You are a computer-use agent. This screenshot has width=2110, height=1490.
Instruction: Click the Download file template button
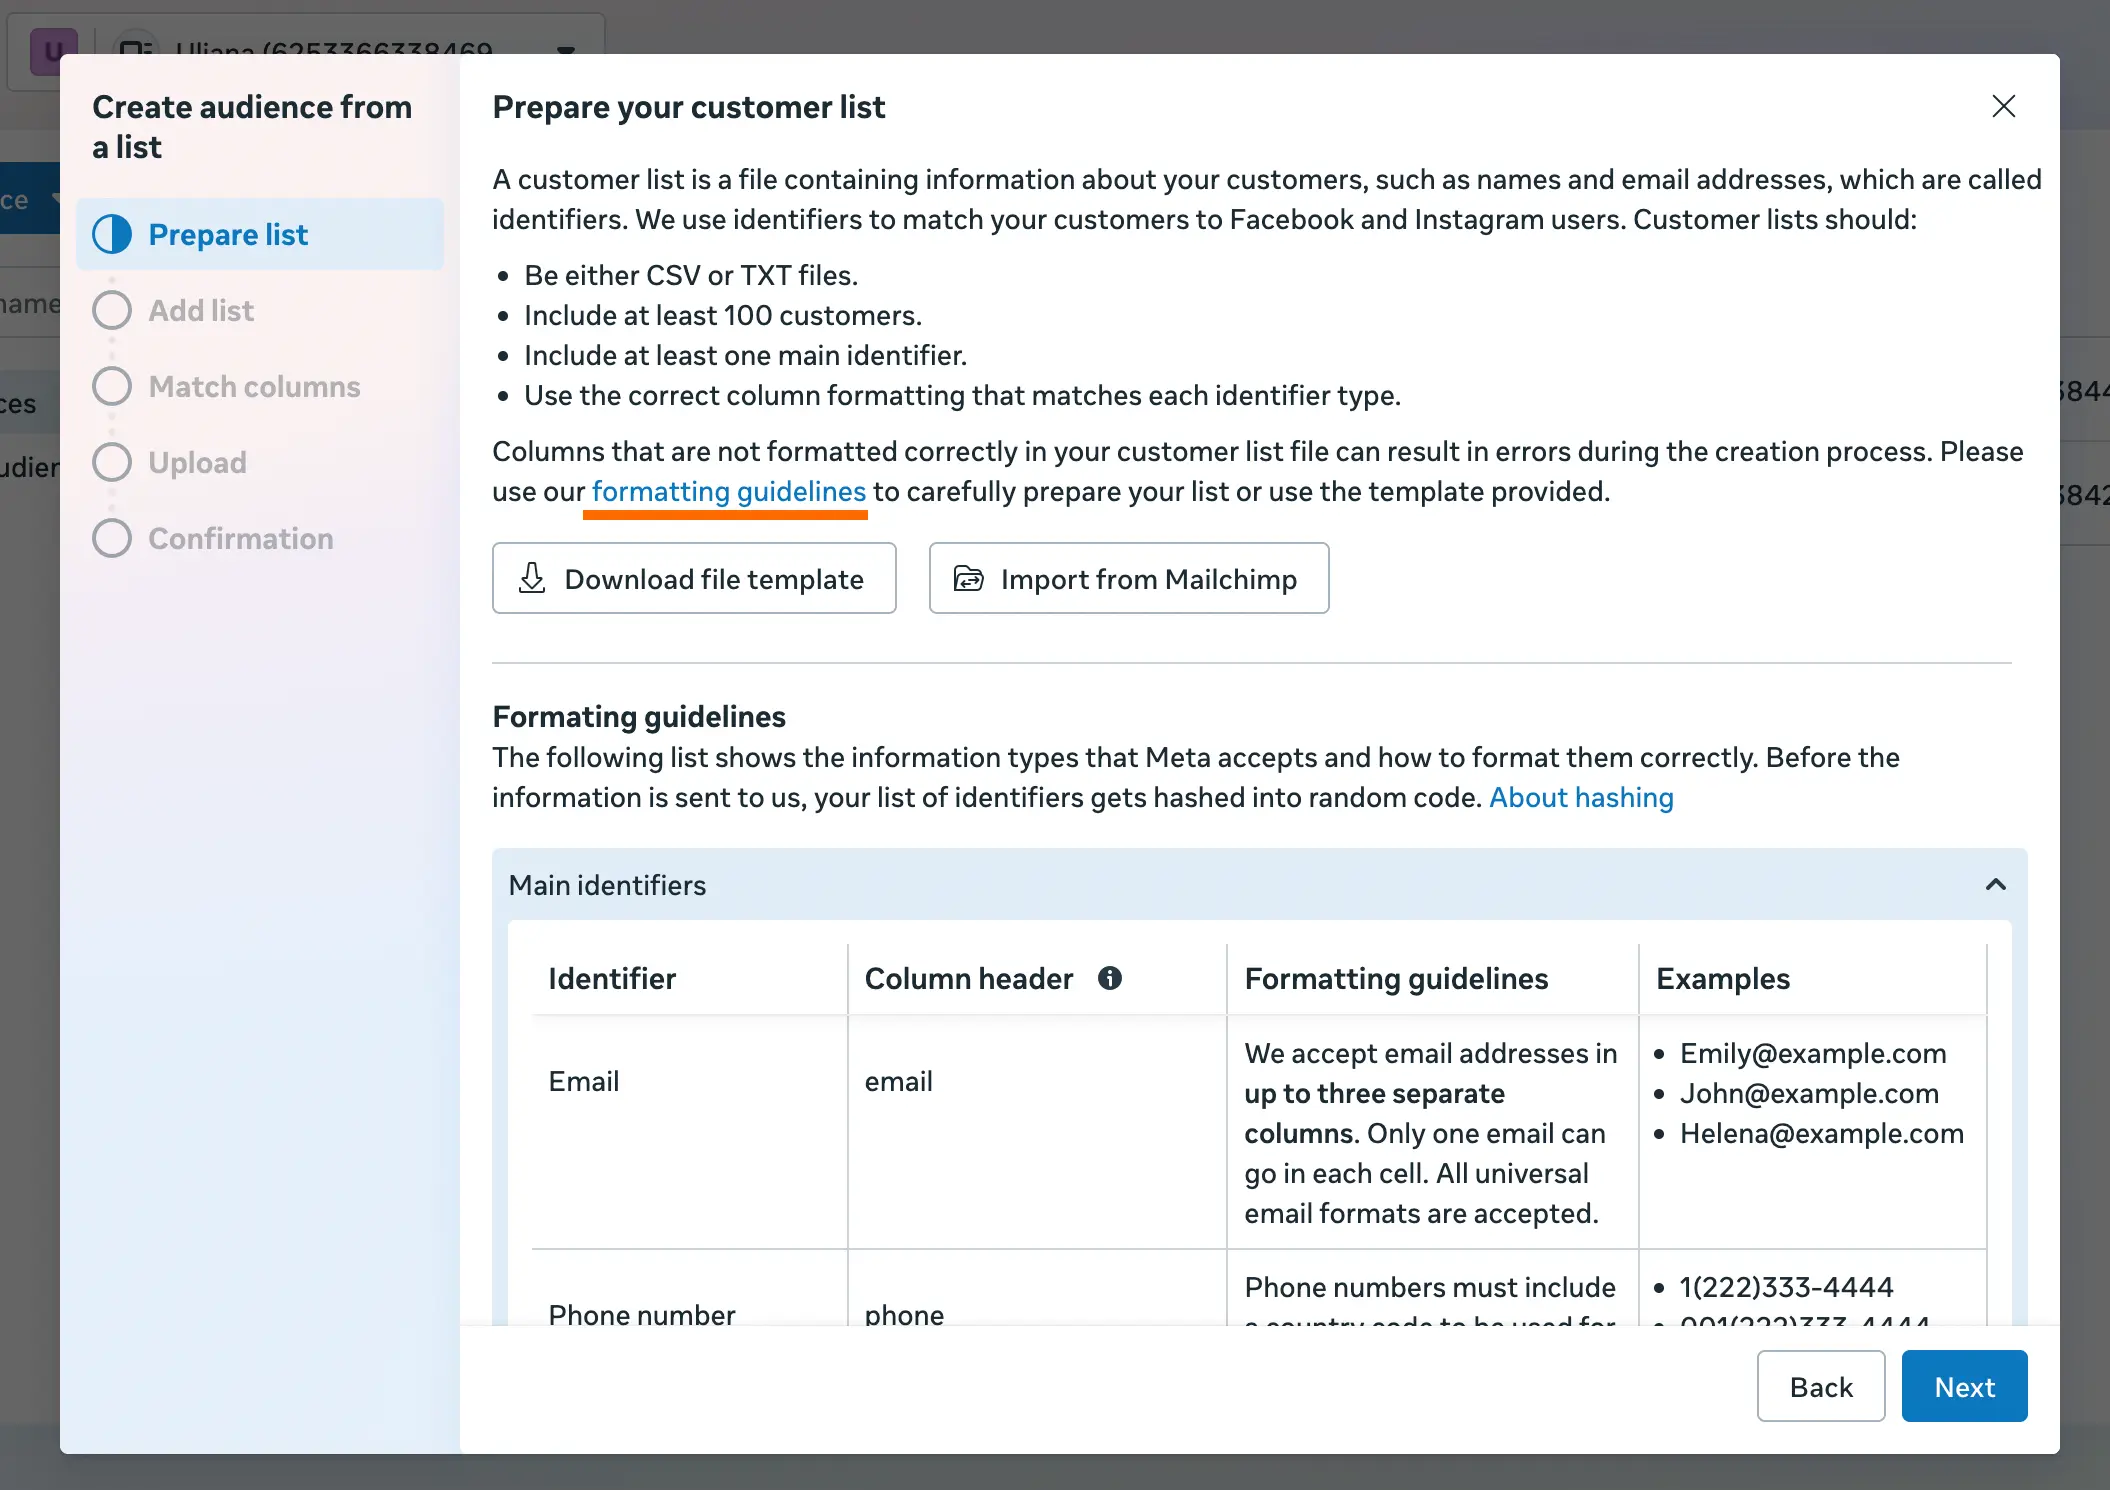coord(694,578)
